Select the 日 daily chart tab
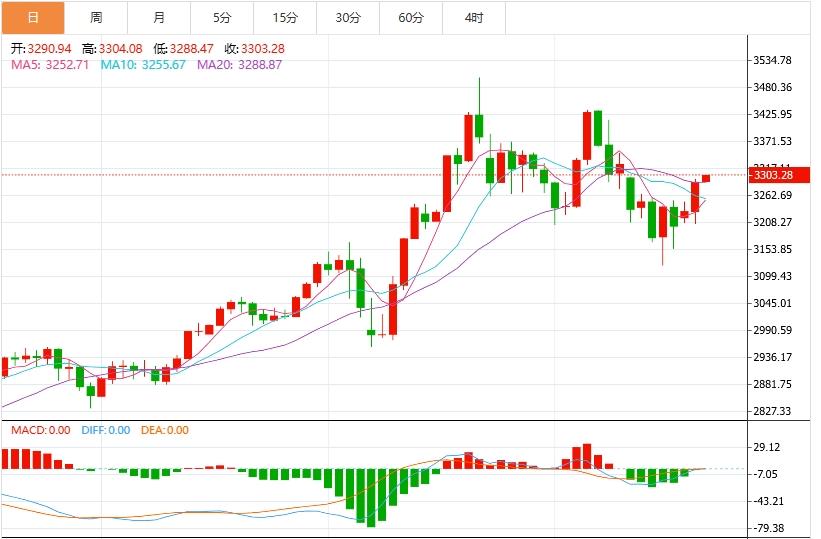Screen dimensions: 821x539 pyautogui.click(x=33, y=18)
